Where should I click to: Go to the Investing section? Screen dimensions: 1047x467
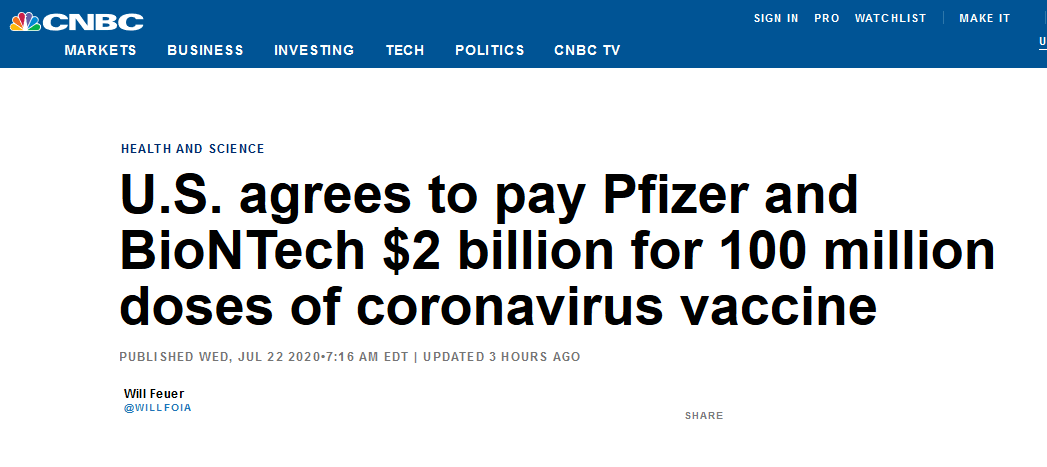(314, 50)
